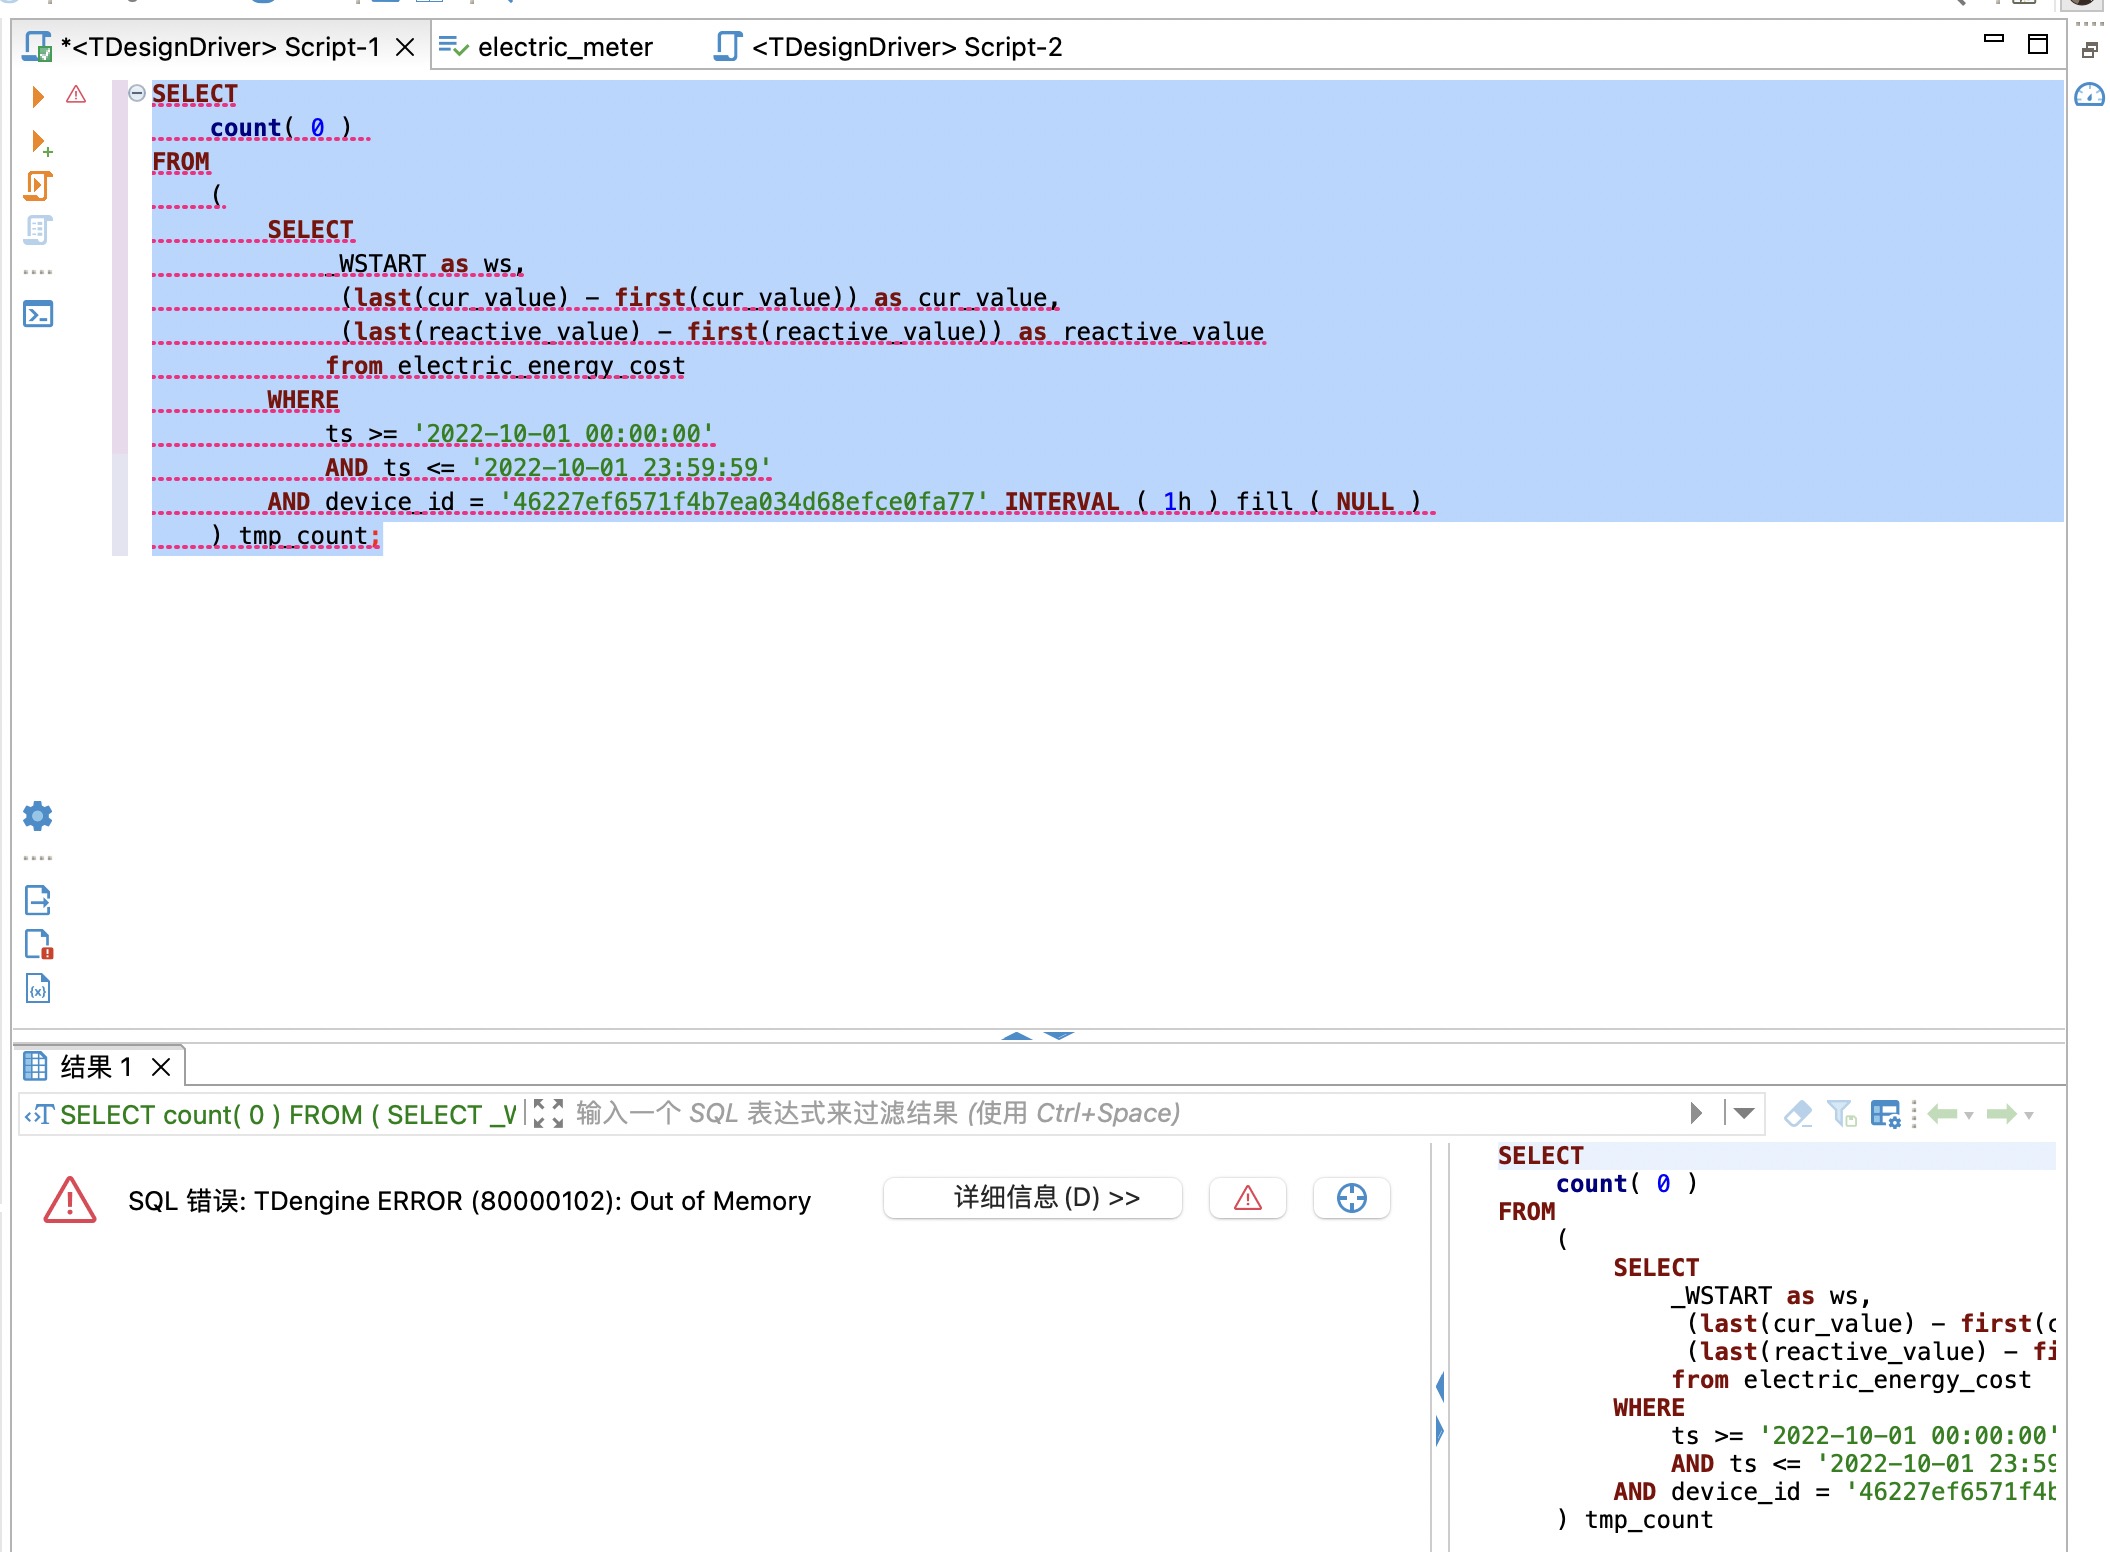
Task: Open a new SQL console terminal
Action: pyautogui.click(x=38, y=314)
